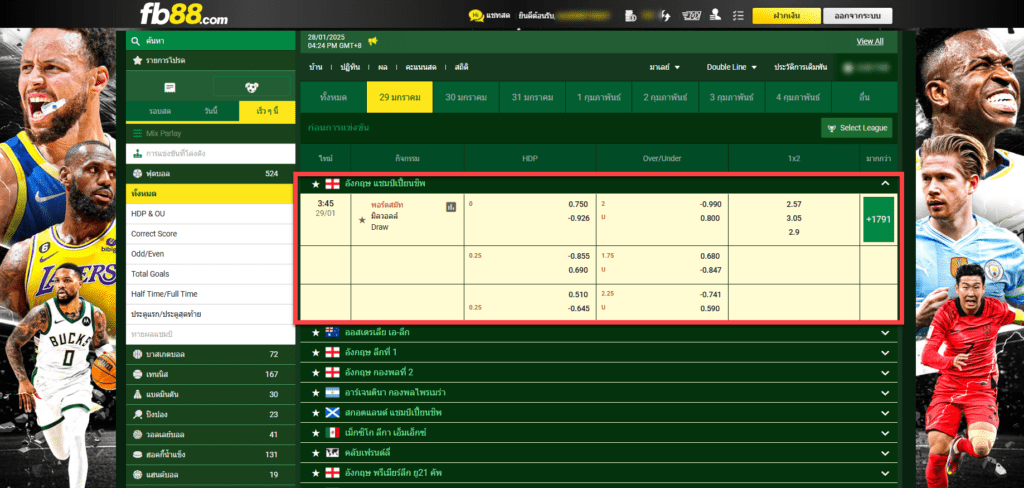Click the magnifier search icon in sidebar
1024x488 pixels.
(x=136, y=41)
